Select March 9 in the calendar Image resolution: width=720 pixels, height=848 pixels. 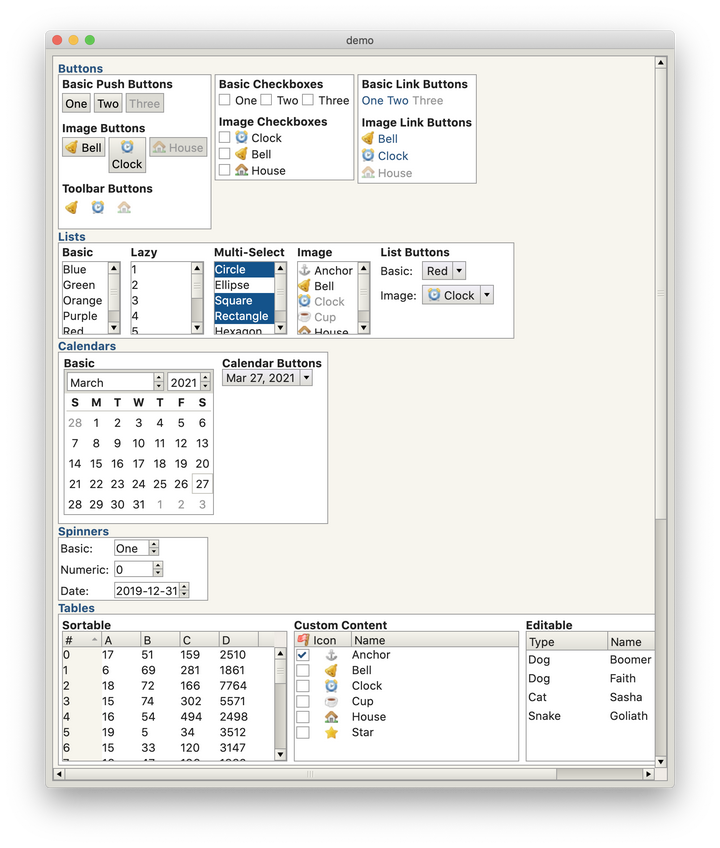point(117,443)
